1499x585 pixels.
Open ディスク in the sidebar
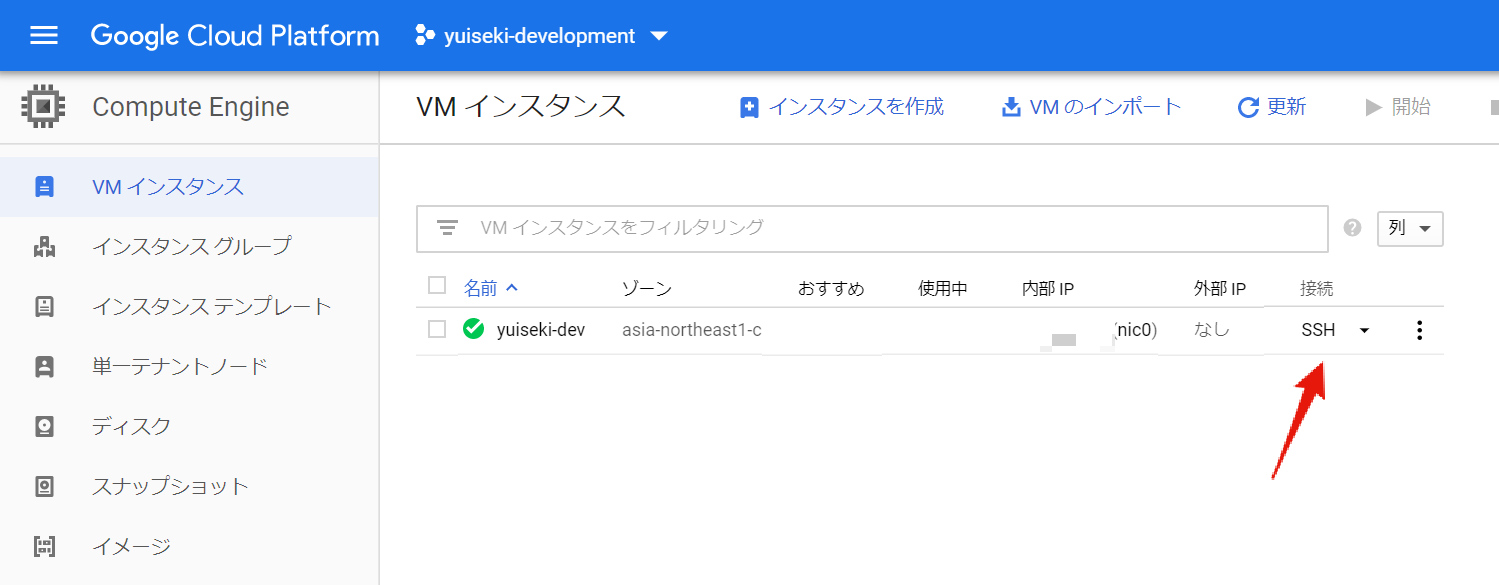tap(189, 426)
